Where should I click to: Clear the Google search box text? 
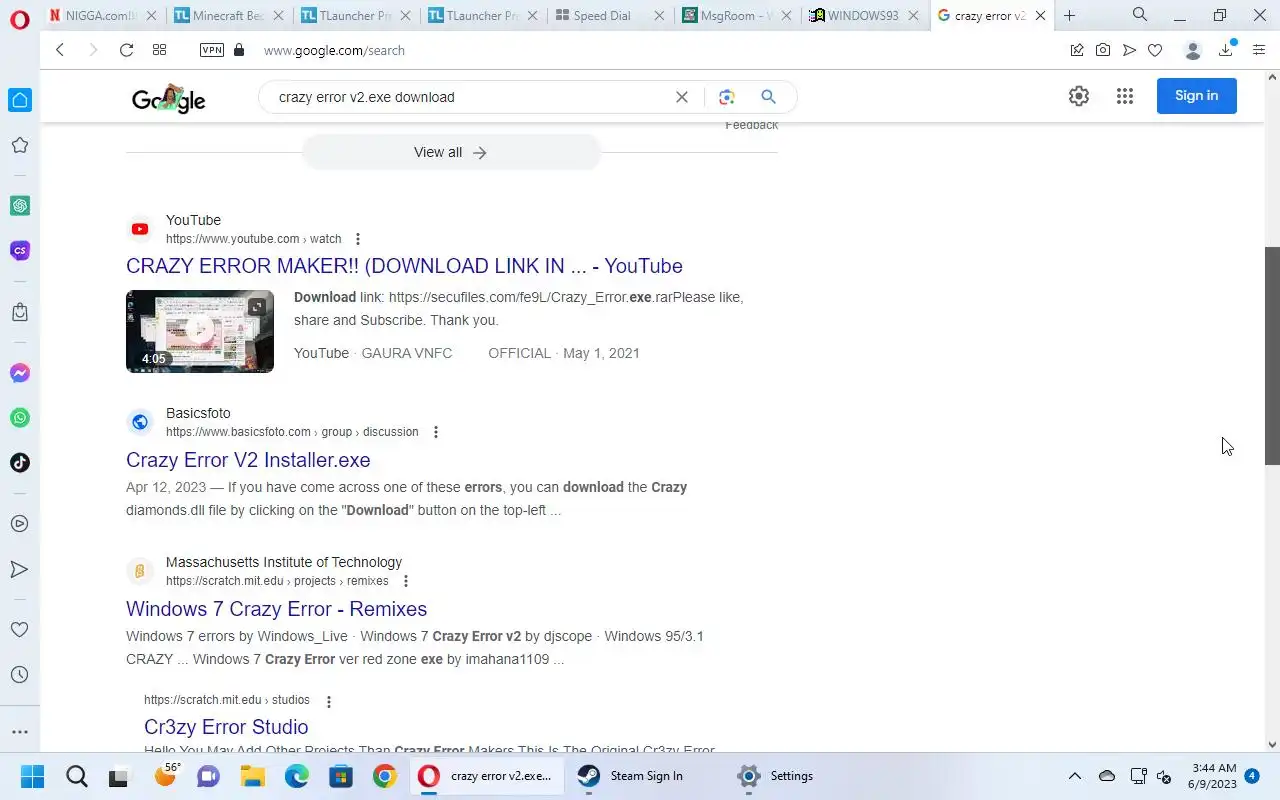click(682, 97)
